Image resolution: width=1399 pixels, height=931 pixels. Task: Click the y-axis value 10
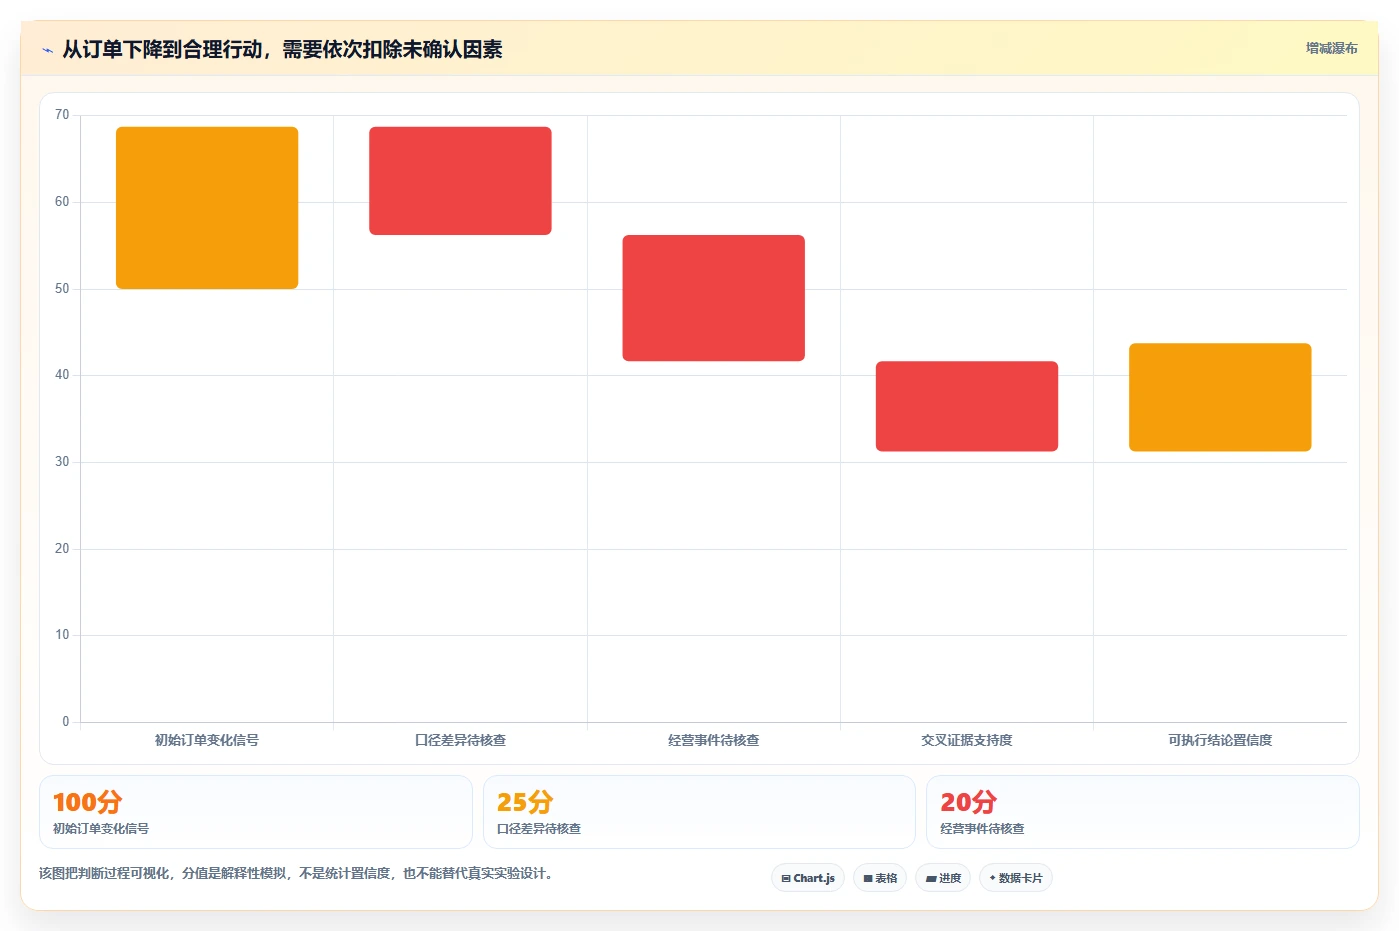[x=62, y=635]
